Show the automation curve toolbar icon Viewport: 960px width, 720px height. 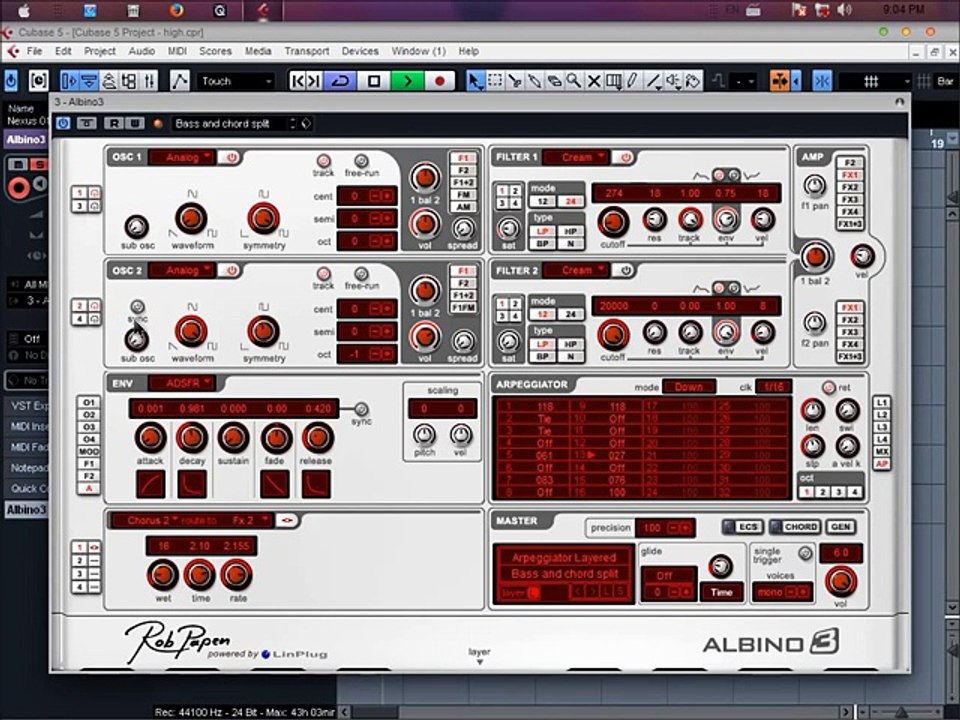pyautogui.click(x=179, y=81)
